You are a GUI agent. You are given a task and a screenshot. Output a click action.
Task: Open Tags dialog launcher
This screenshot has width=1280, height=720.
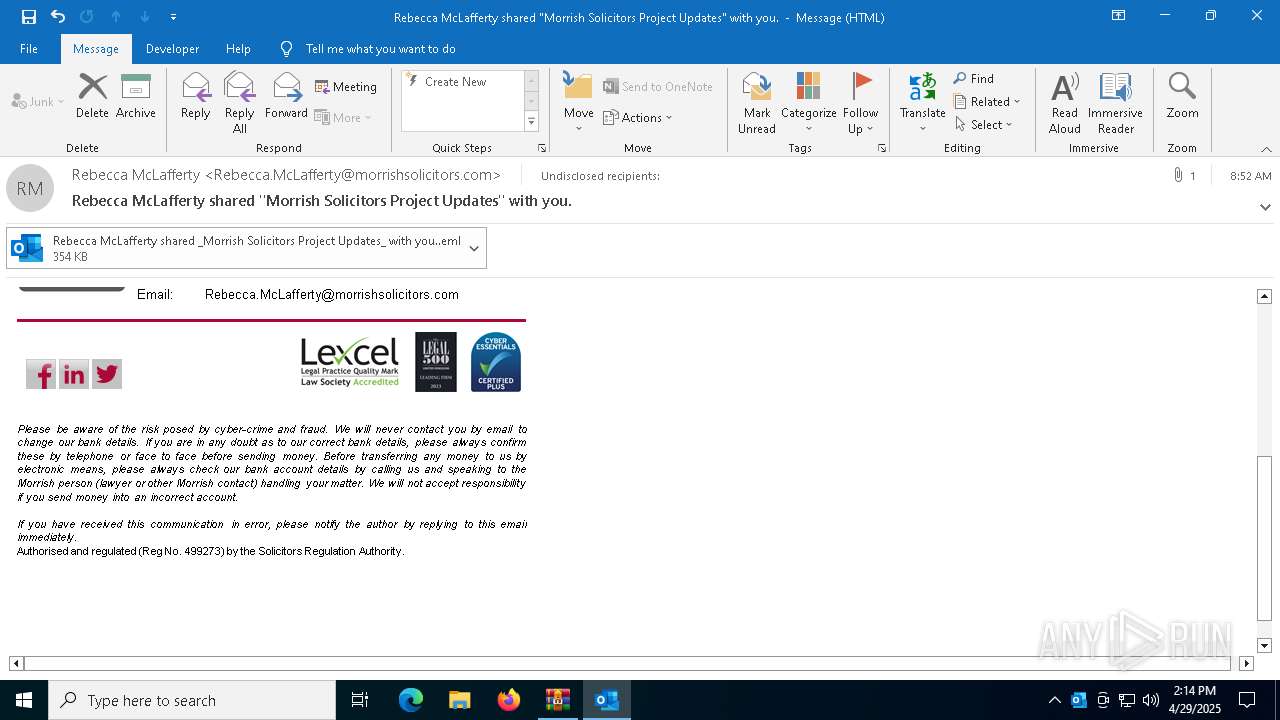click(882, 148)
